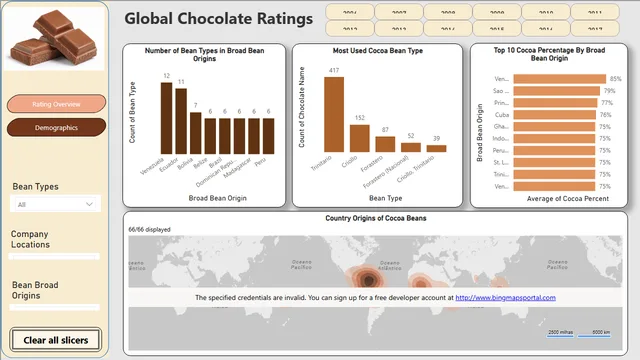Select the Peru bar in bean types chart
This screenshot has height=360, width=640.
click(268, 136)
